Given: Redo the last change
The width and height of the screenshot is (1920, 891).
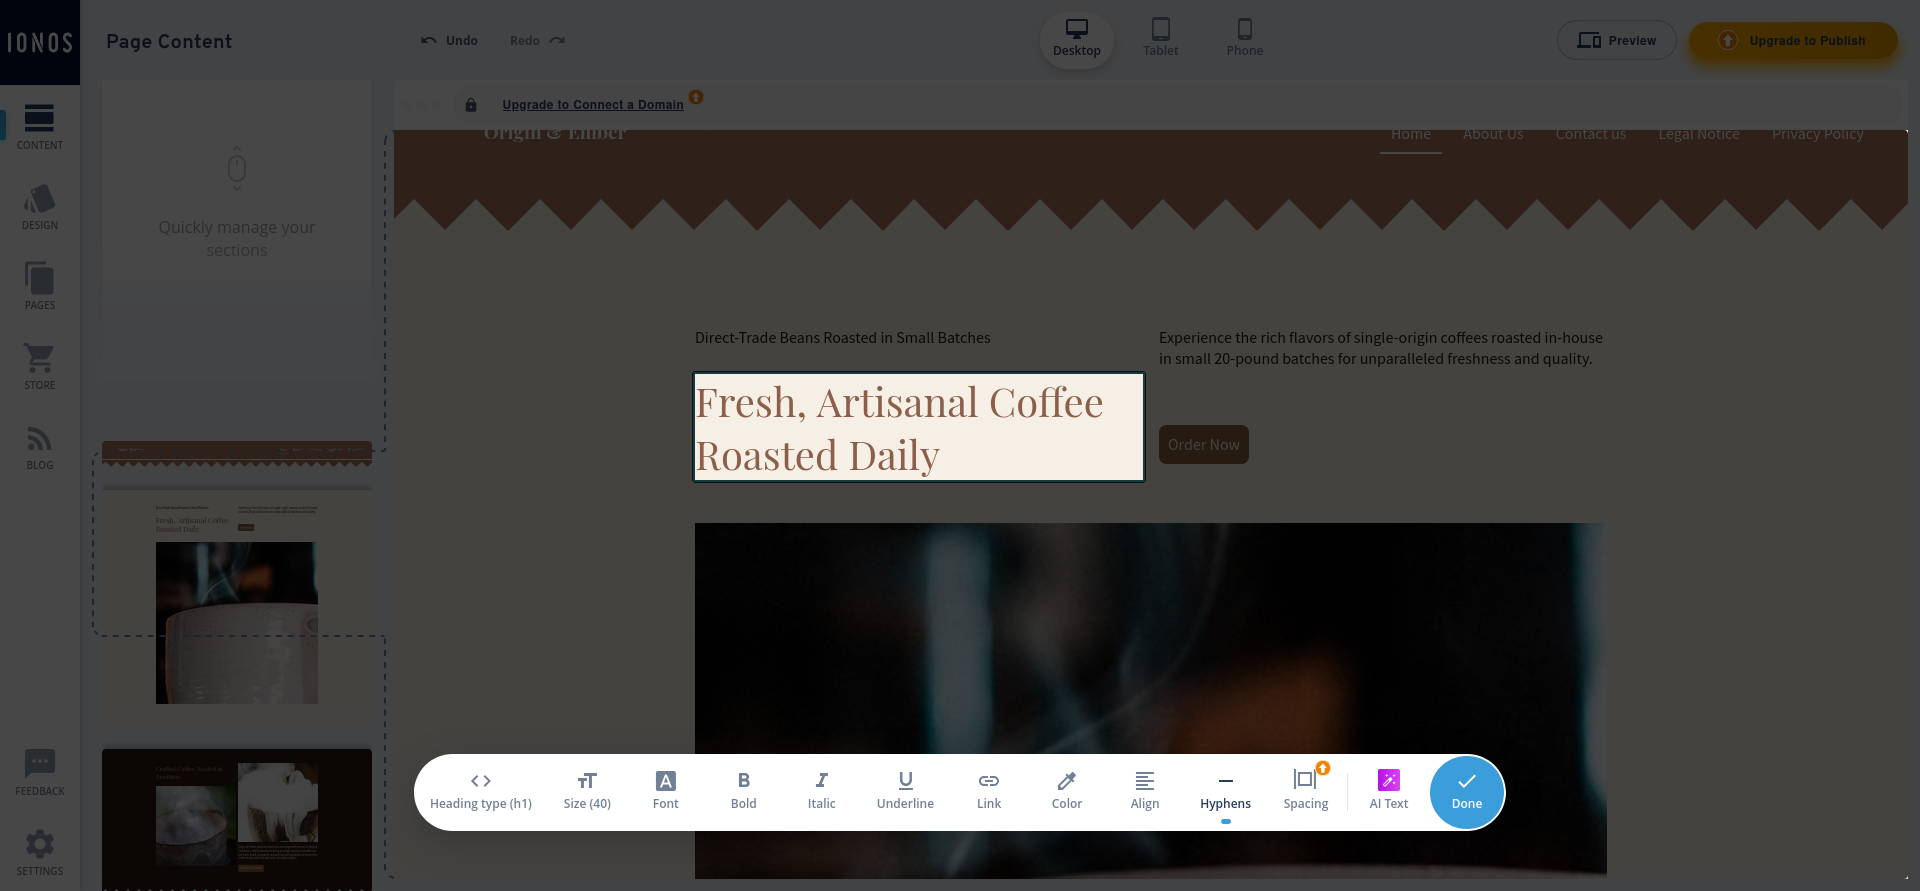Looking at the screenshot, I should (537, 41).
